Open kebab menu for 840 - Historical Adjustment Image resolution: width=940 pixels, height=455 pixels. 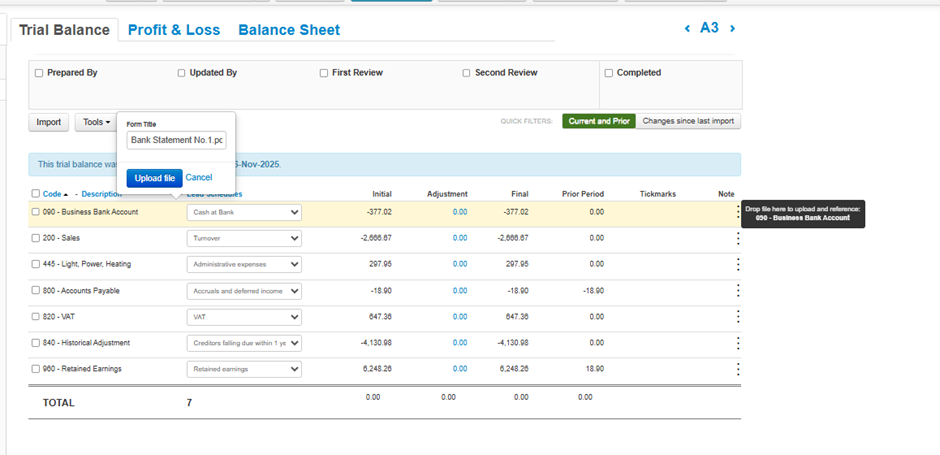coord(738,343)
